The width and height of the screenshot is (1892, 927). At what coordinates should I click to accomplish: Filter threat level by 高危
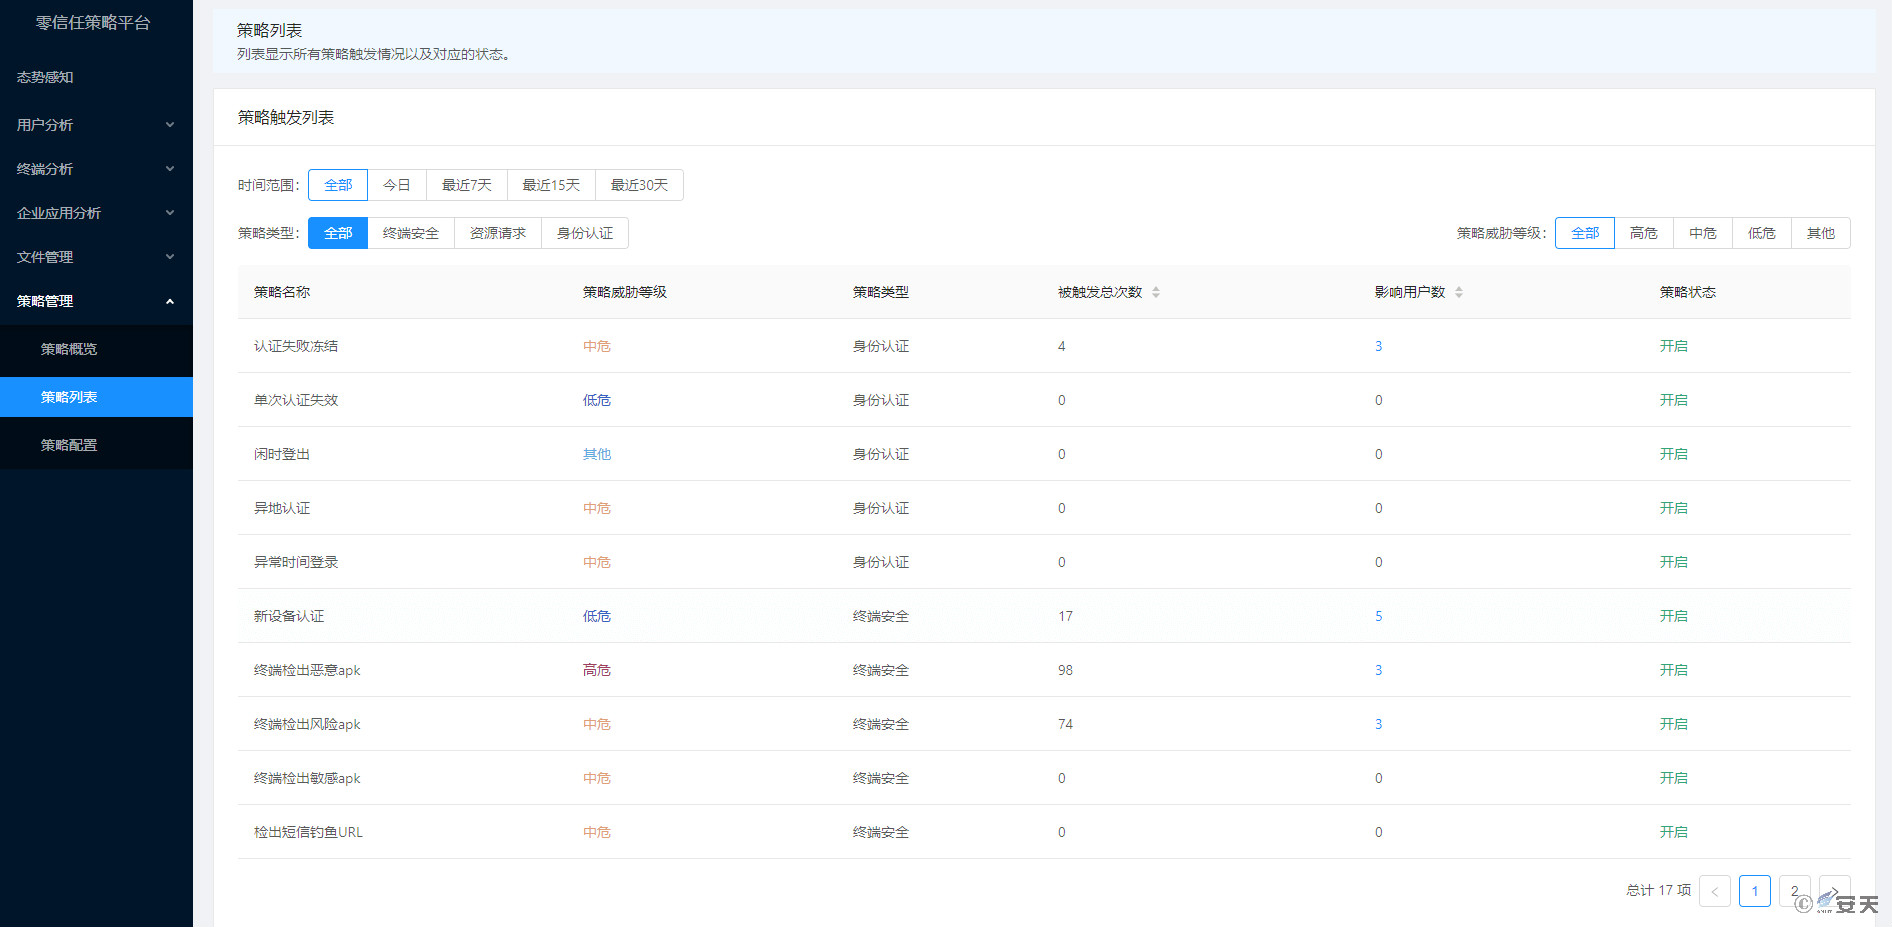(x=1644, y=233)
